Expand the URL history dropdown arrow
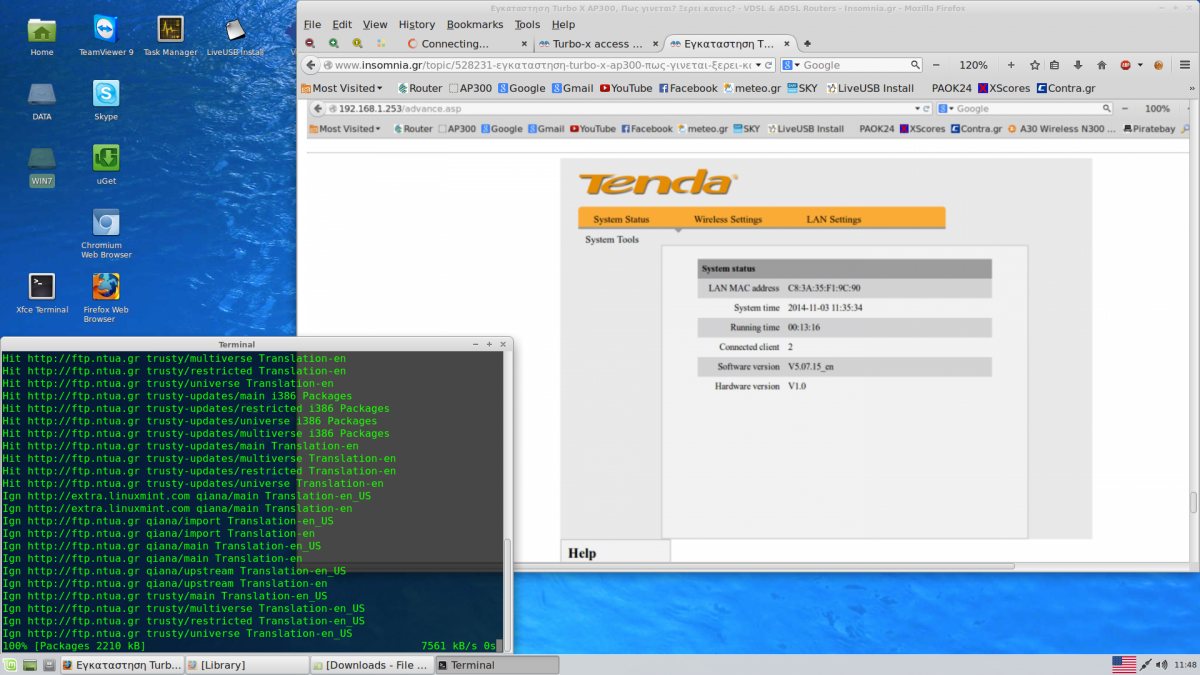 (x=758, y=65)
